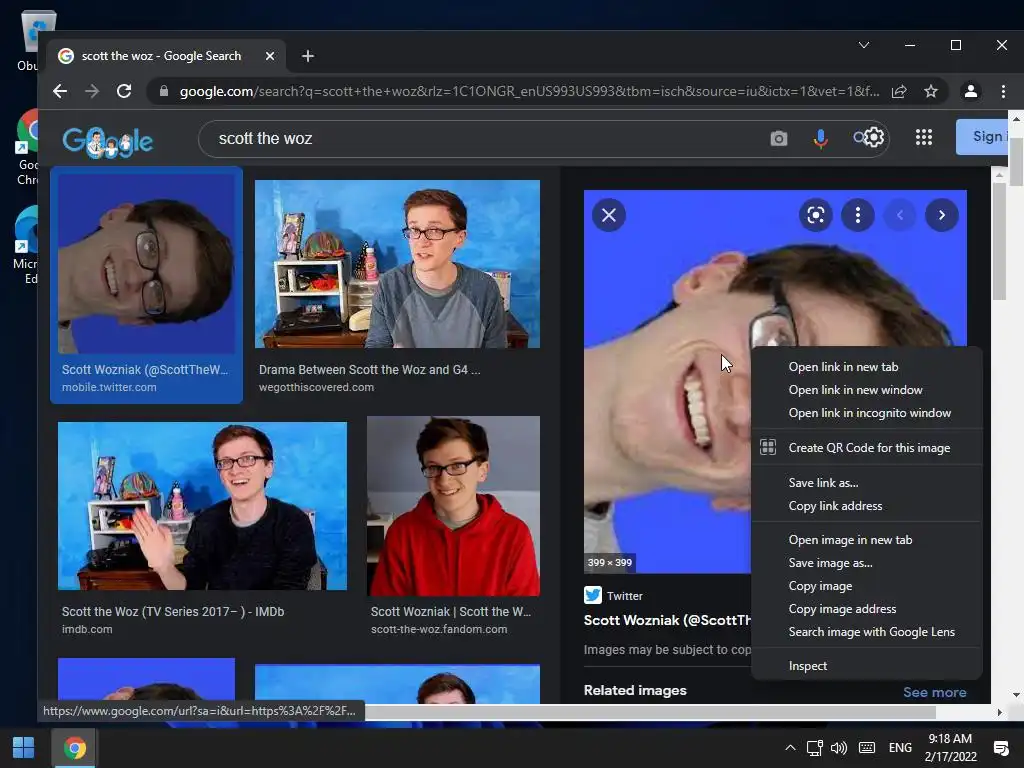Click the horizontal scrollbar at page bottom
1024x768 pixels.
(x=650, y=712)
